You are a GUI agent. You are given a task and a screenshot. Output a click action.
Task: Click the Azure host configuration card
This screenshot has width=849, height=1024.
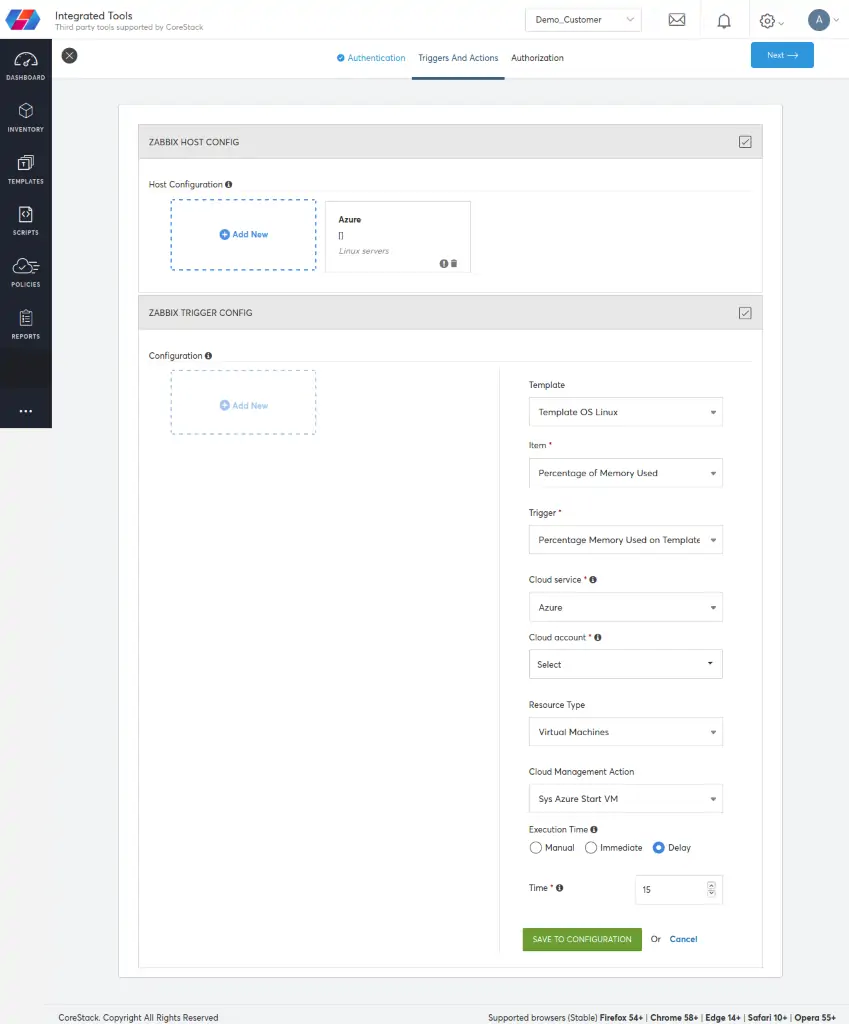(x=398, y=236)
